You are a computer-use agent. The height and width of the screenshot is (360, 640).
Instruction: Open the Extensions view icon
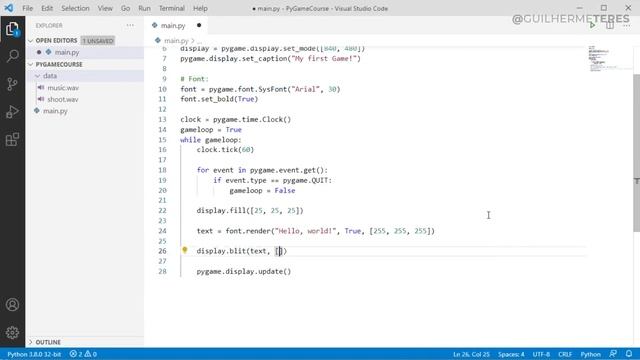(x=12, y=140)
